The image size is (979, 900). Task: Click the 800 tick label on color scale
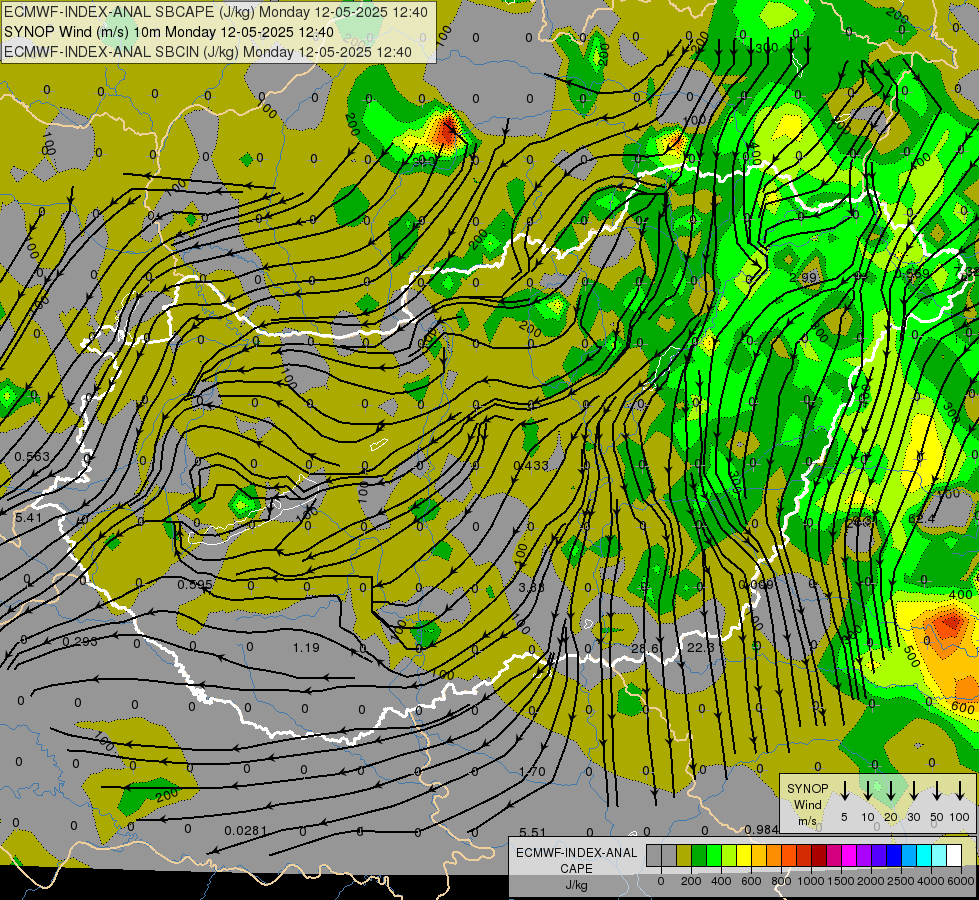[x=780, y=881]
